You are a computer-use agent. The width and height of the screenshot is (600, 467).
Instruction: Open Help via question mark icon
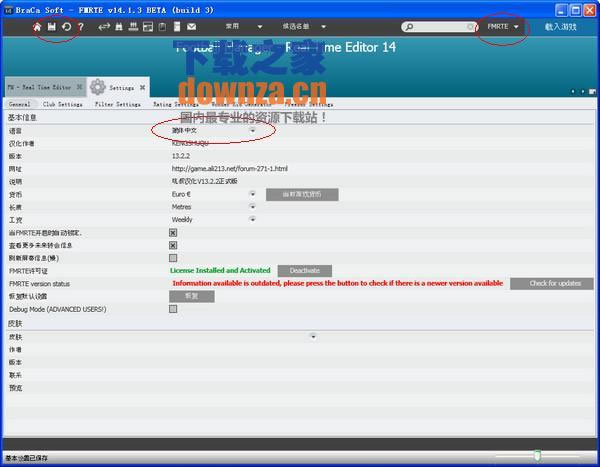coord(80,26)
